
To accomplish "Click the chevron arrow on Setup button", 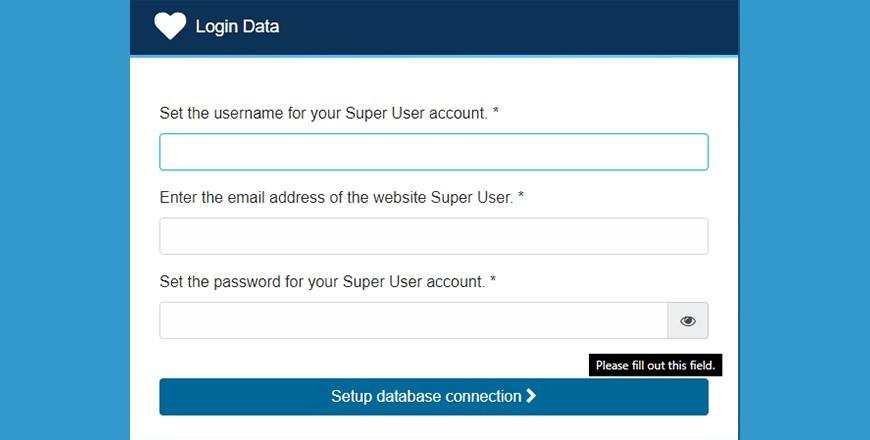I will (531, 396).
